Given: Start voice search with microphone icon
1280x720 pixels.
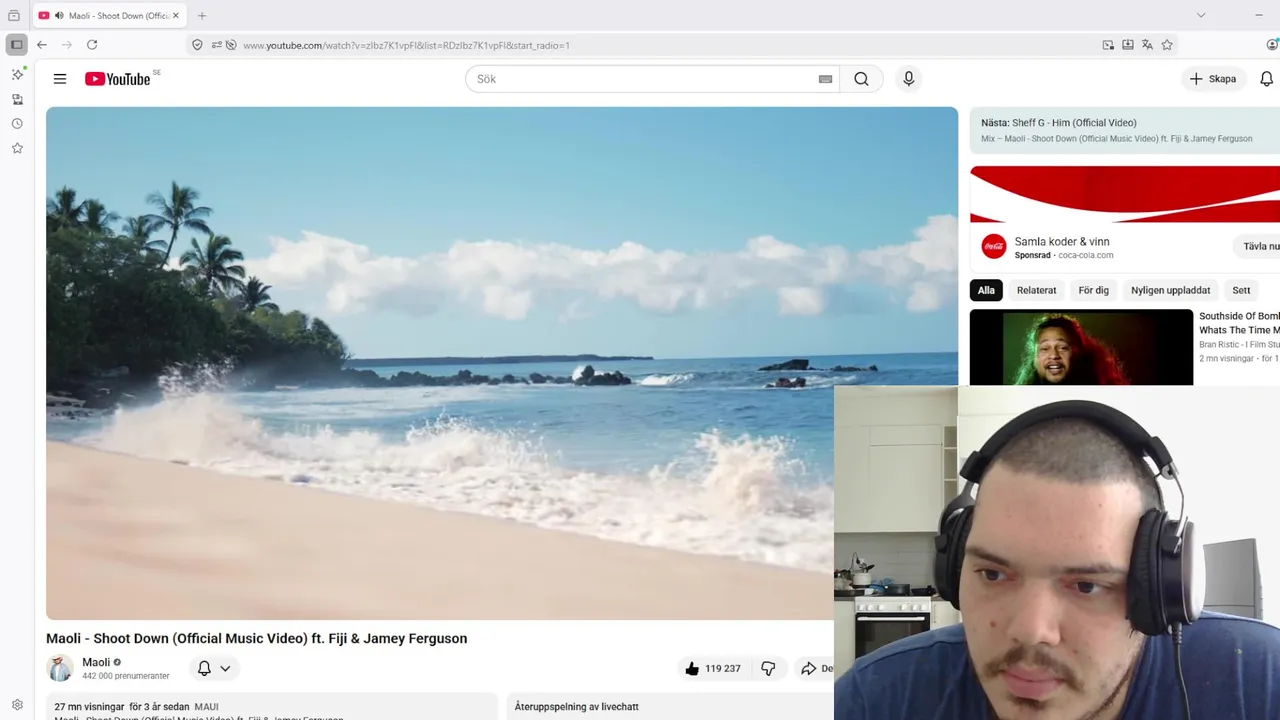Looking at the screenshot, I should pos(908,79).
